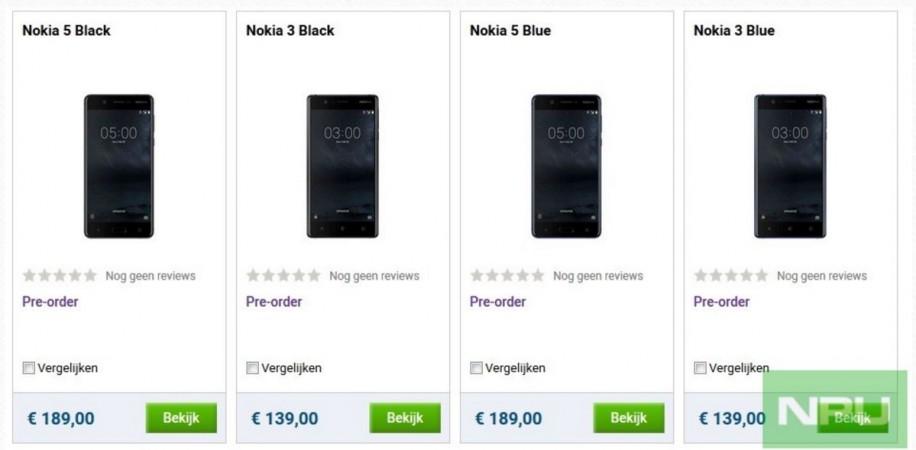Click the Nokia 3 Black product title
The height and width of the screenshot is (450, 916).
click(290, 31)
